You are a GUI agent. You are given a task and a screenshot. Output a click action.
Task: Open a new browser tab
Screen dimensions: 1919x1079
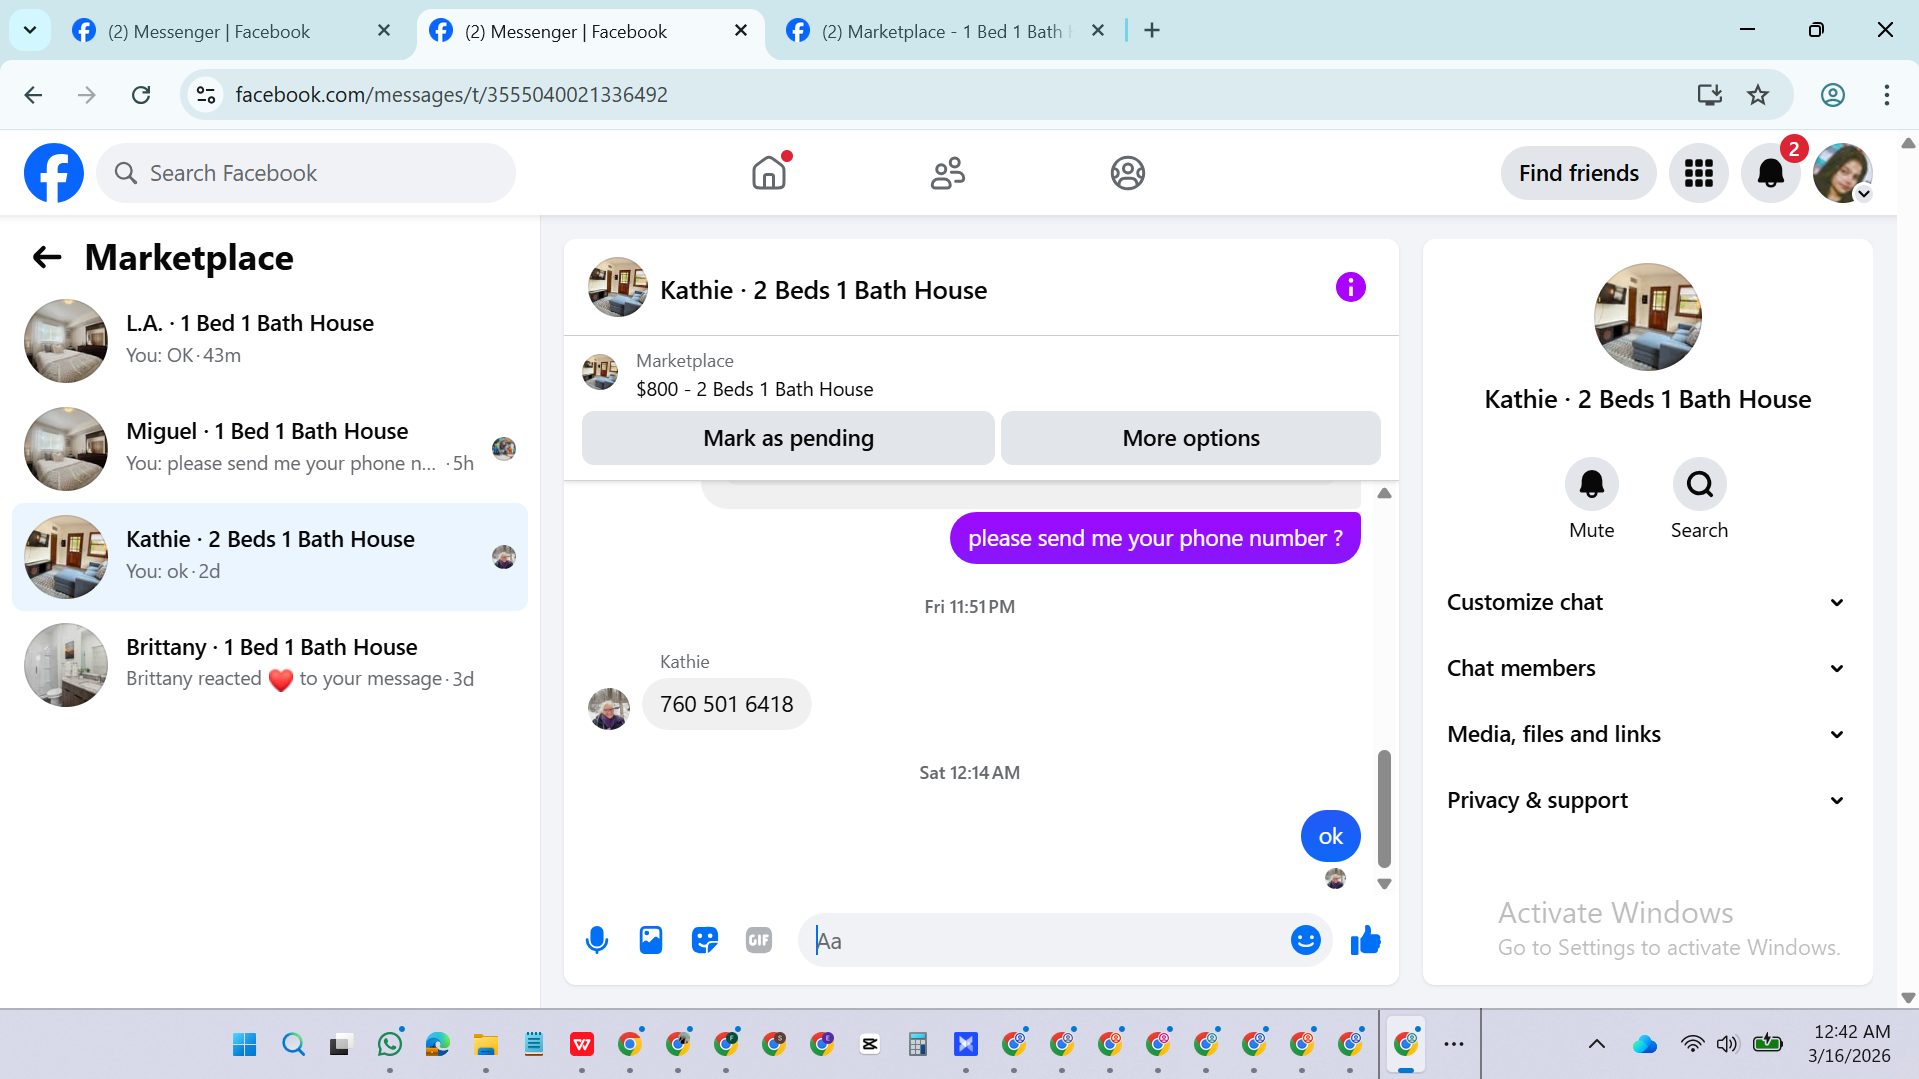1152,31
